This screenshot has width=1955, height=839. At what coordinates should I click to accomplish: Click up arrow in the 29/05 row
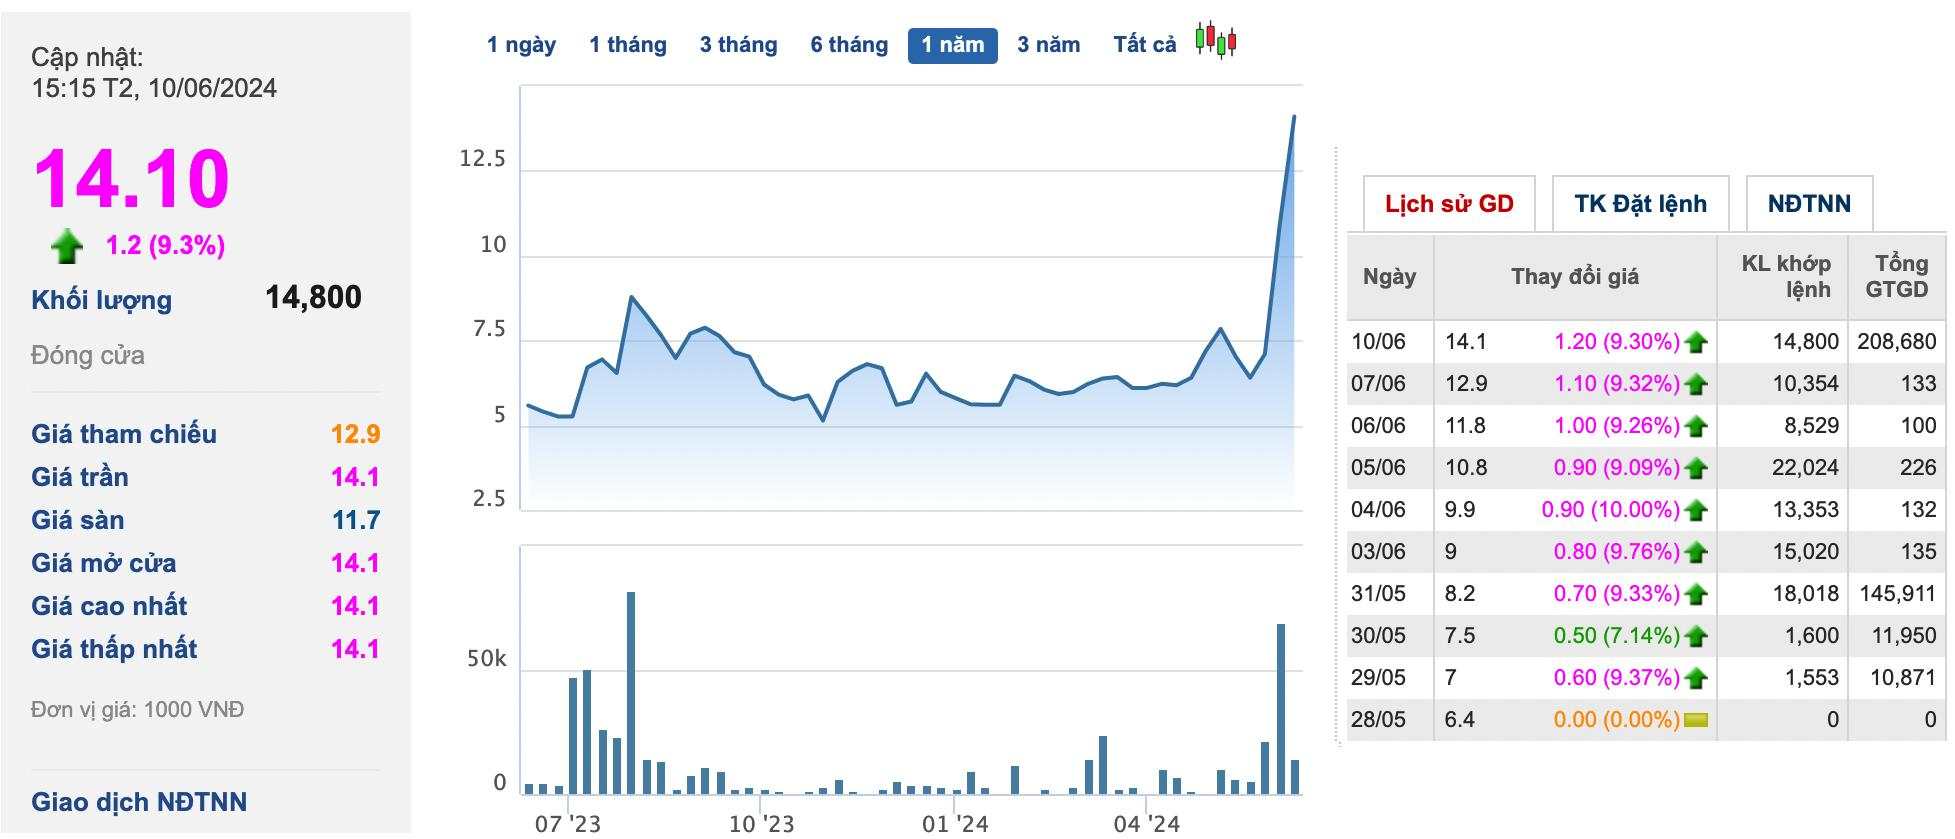click(x=1696, y=679)
